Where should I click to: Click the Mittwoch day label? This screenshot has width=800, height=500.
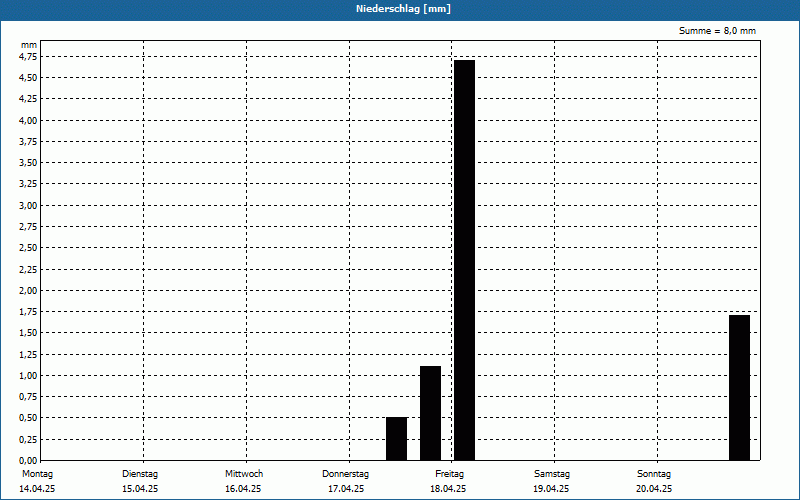pyautogui.click(x=244, y=474)
